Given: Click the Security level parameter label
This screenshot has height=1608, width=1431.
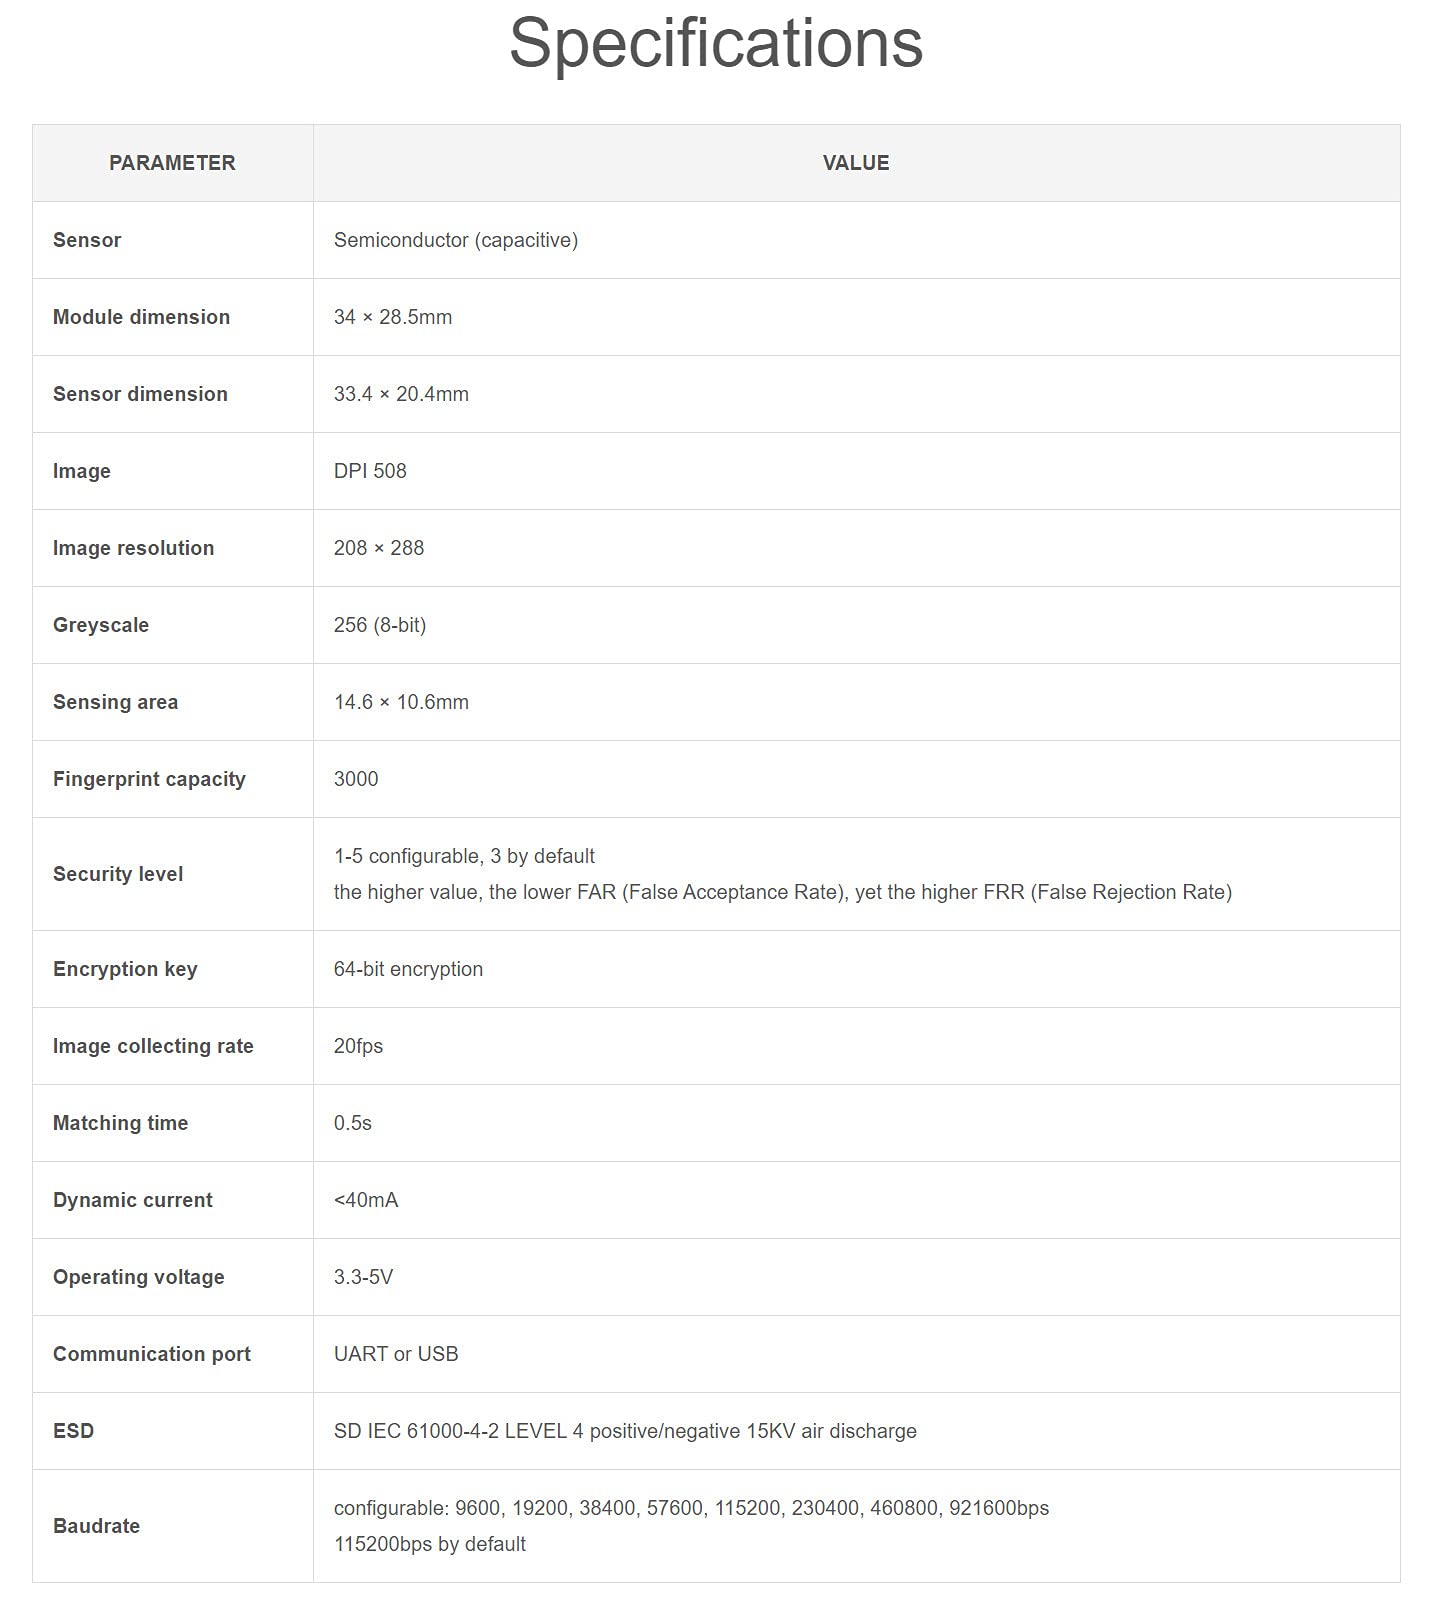Looking at the screenshot, I should pos(118,874).
